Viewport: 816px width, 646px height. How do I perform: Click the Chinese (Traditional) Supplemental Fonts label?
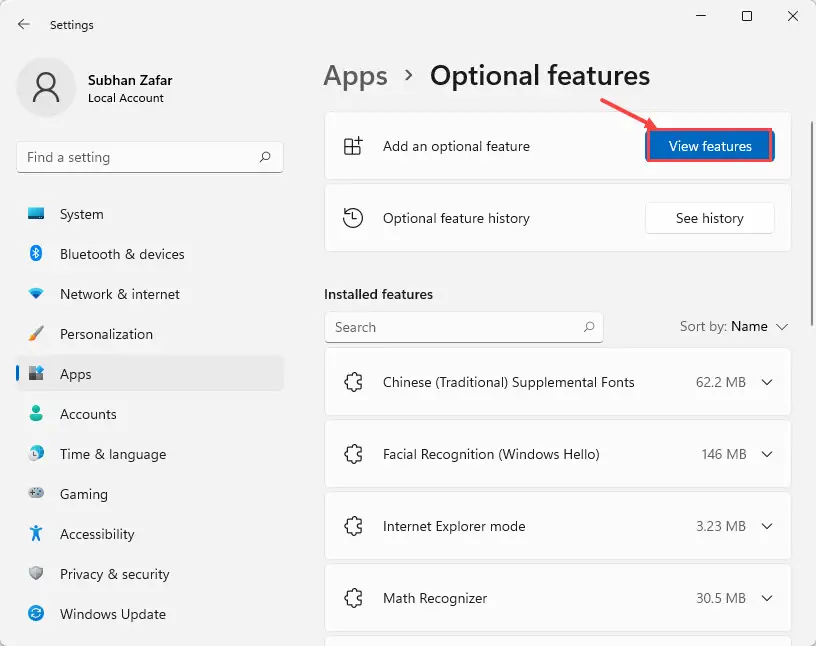click(508, 382)
